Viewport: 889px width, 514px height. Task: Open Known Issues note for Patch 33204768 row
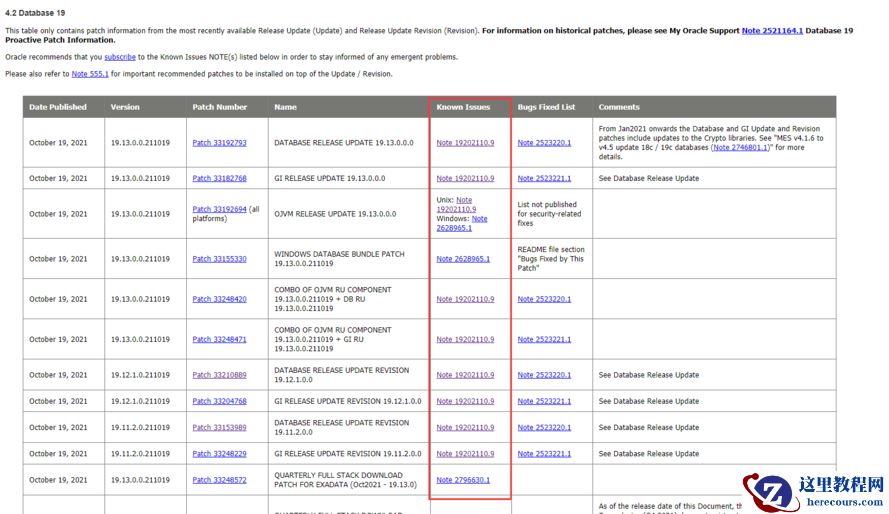click(465, 401)
